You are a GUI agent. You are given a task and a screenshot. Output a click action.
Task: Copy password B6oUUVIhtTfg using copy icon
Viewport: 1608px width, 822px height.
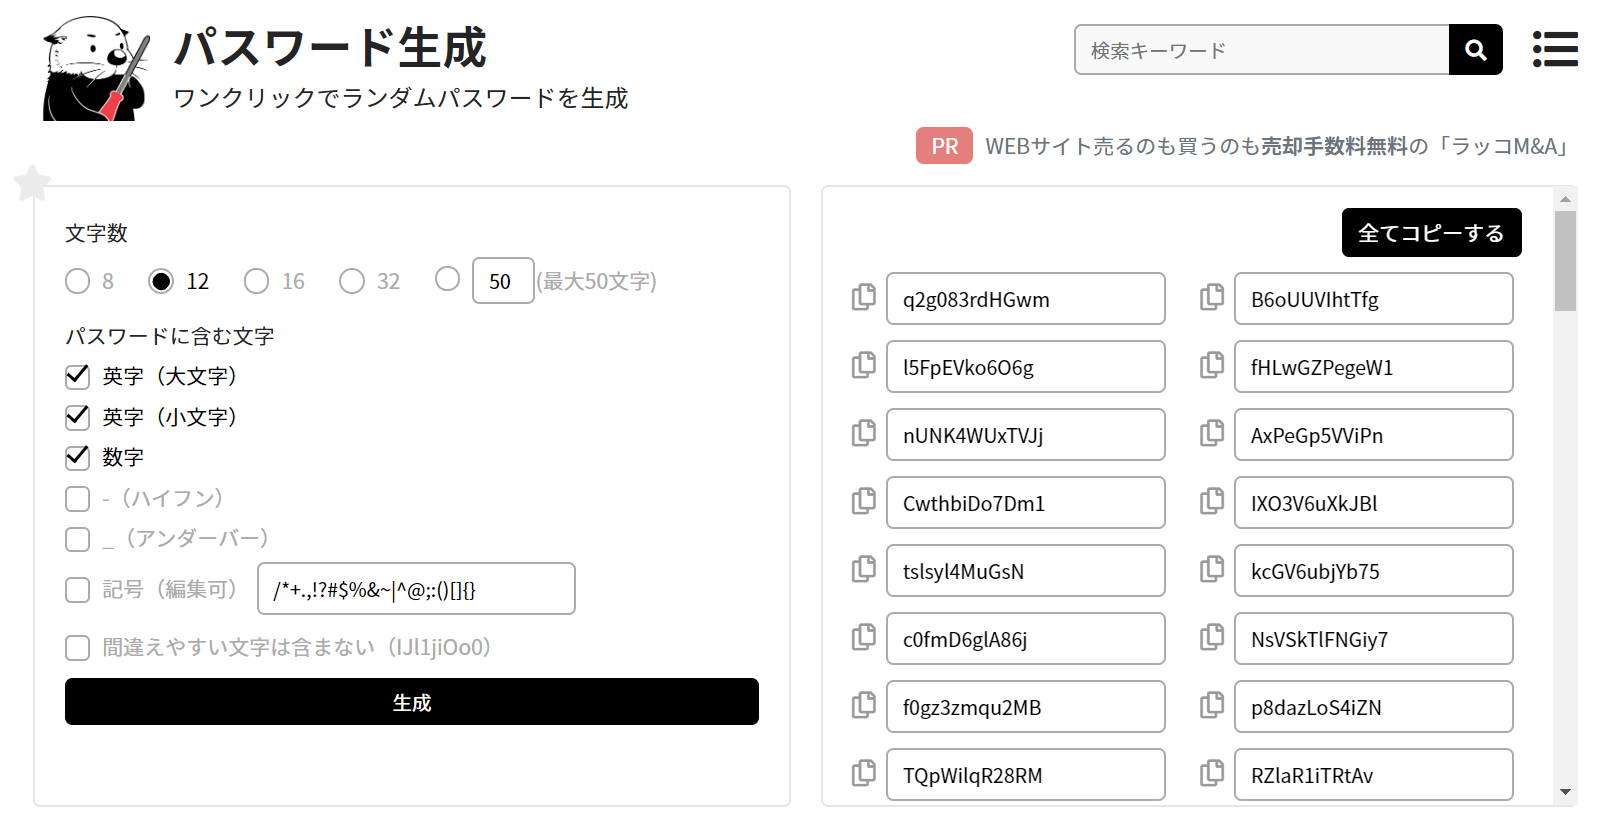[x=1212, y=298]
